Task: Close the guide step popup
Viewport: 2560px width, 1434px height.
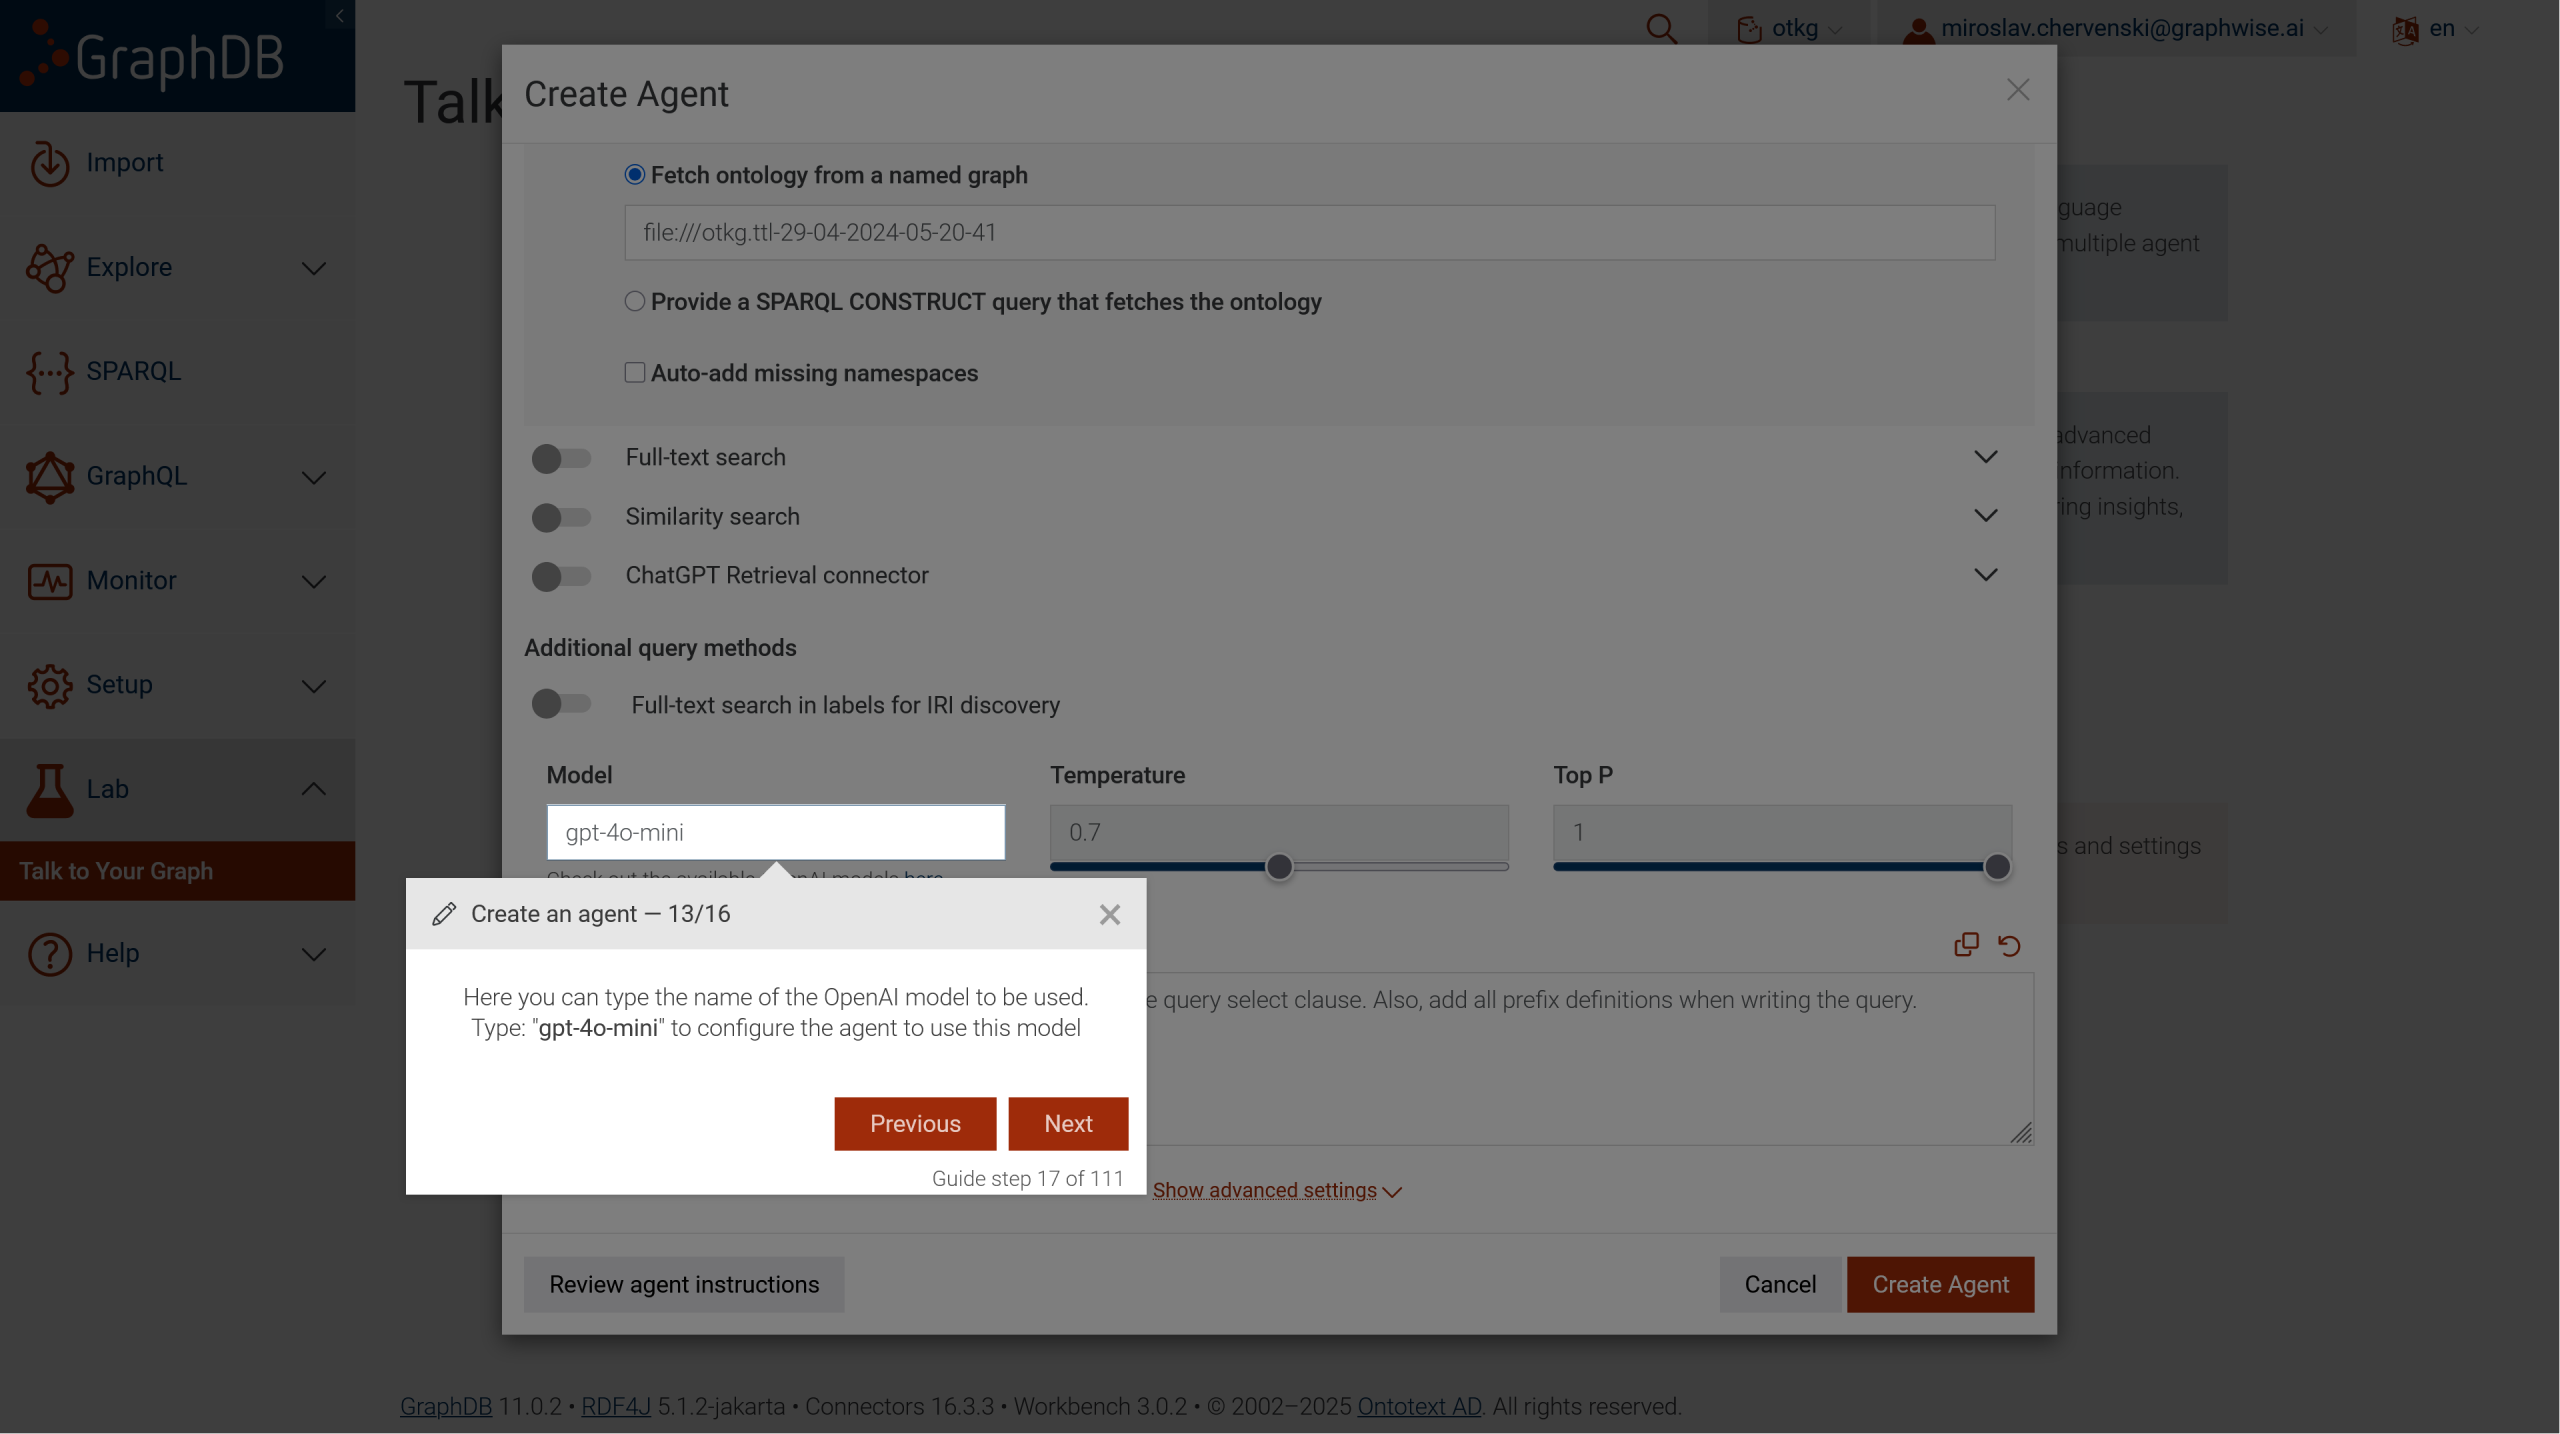Action: point(1109,914)
